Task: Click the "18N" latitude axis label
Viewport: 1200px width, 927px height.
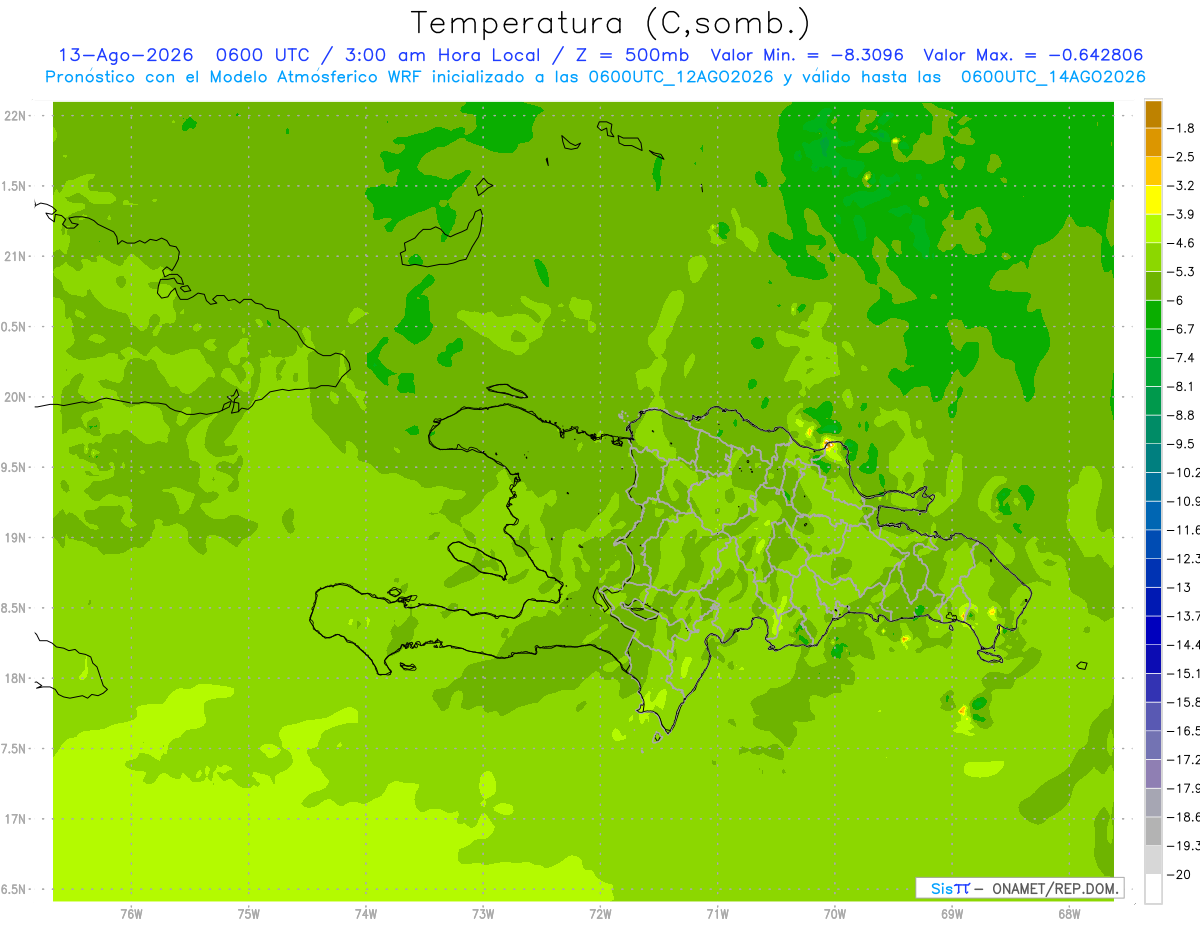Action: click(15, 678)
